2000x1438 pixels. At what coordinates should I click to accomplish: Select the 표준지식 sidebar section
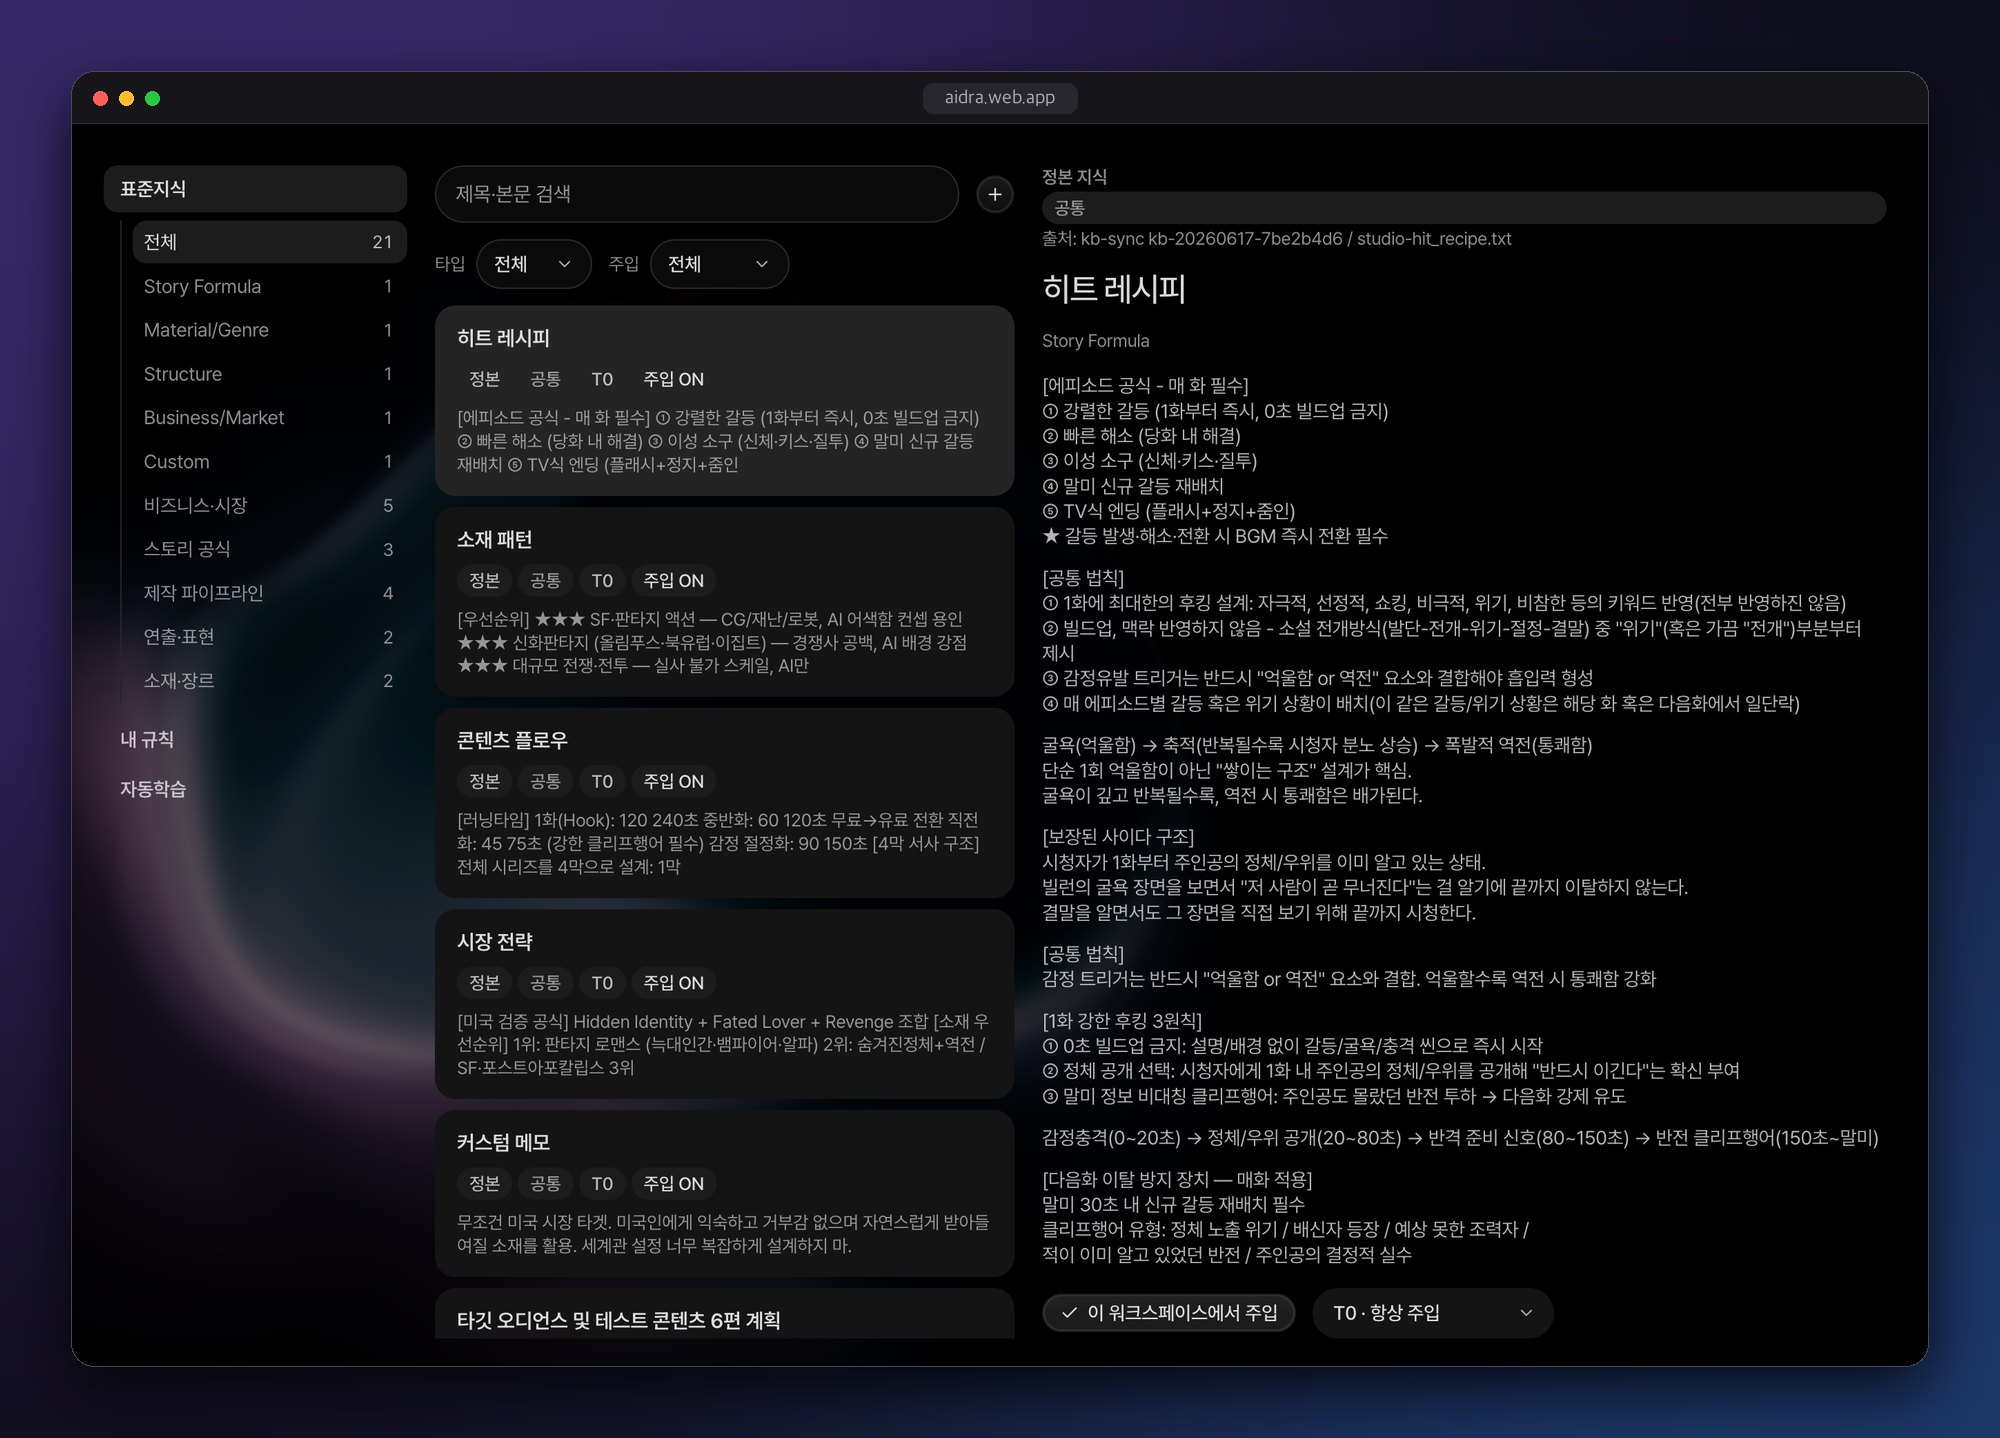[x=255, y=189]
